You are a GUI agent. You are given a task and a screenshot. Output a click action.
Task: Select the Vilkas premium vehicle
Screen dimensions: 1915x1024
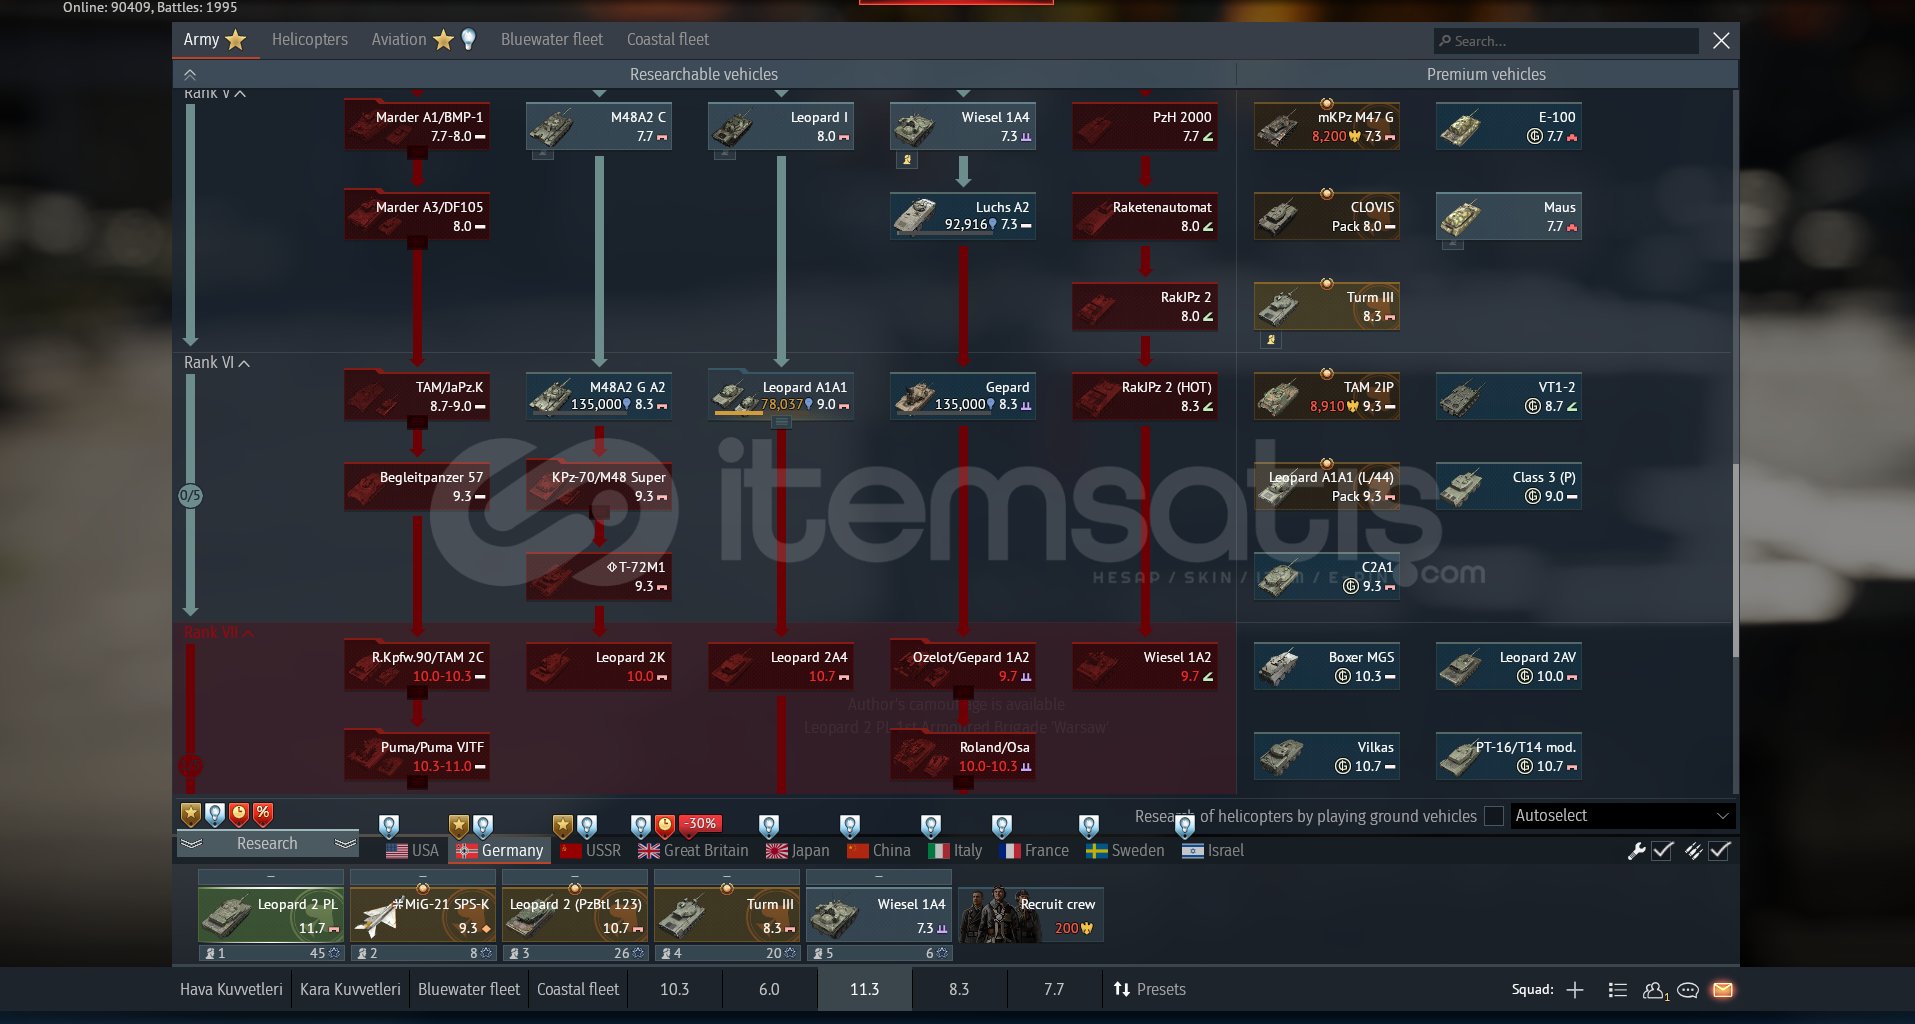tap(1327, 757)
